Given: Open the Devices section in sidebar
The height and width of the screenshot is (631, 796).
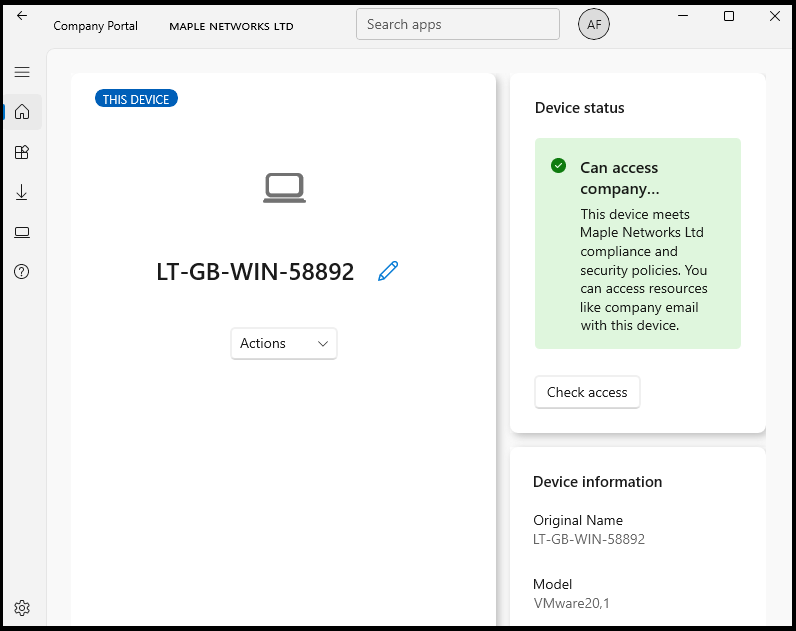Looking at the screenshot, I should (22, 232).
